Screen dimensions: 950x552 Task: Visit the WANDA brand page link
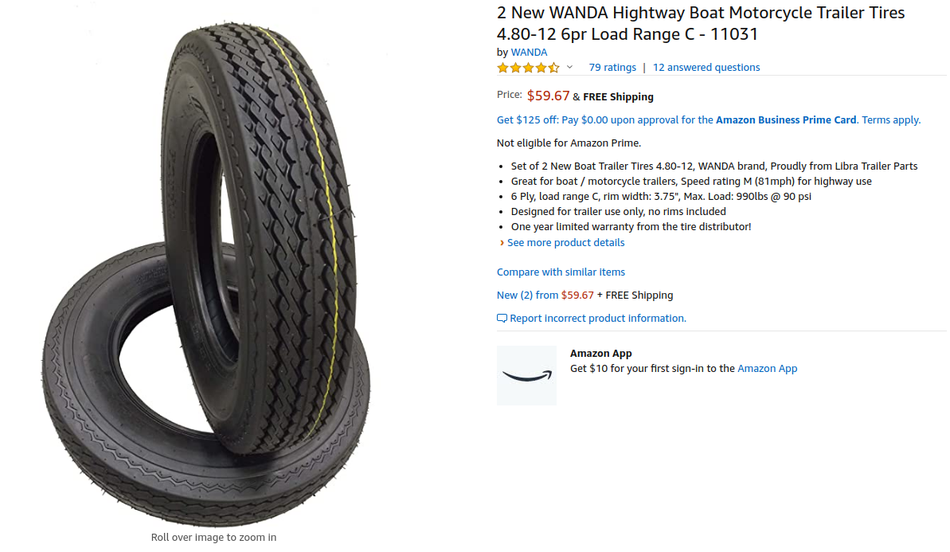(528, 52)
